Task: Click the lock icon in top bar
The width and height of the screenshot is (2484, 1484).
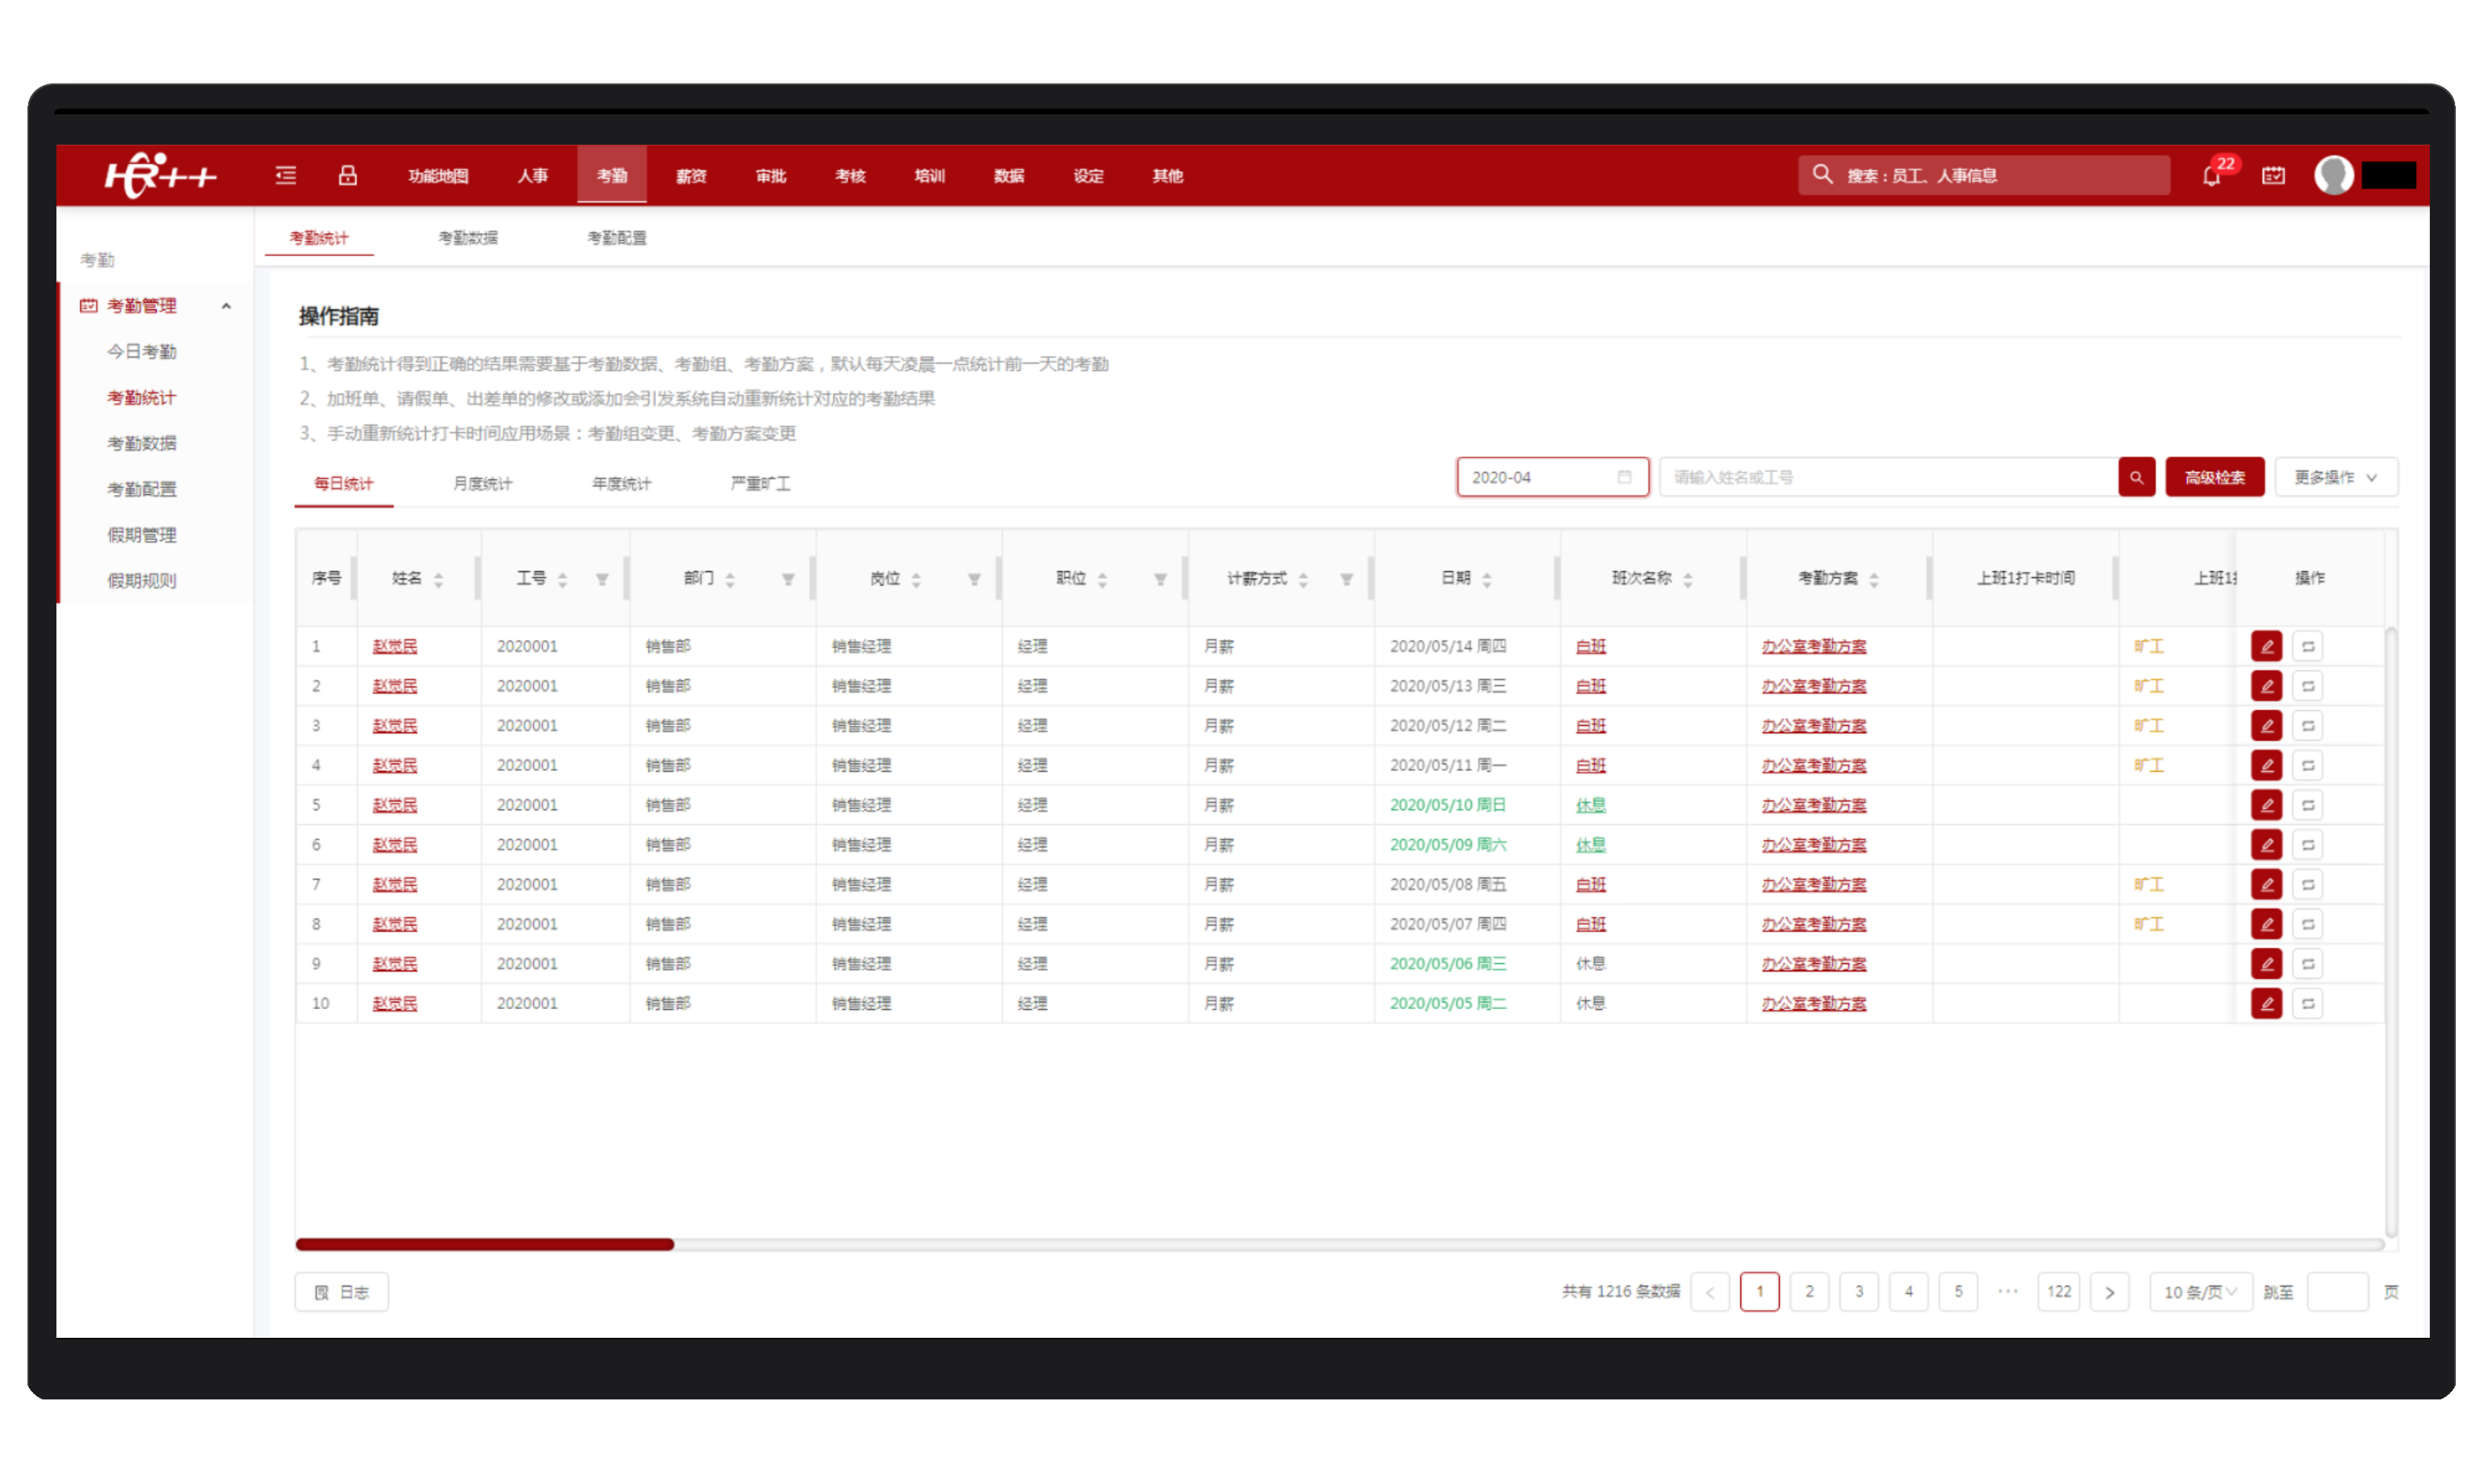Action: click(x=348, y=176)
